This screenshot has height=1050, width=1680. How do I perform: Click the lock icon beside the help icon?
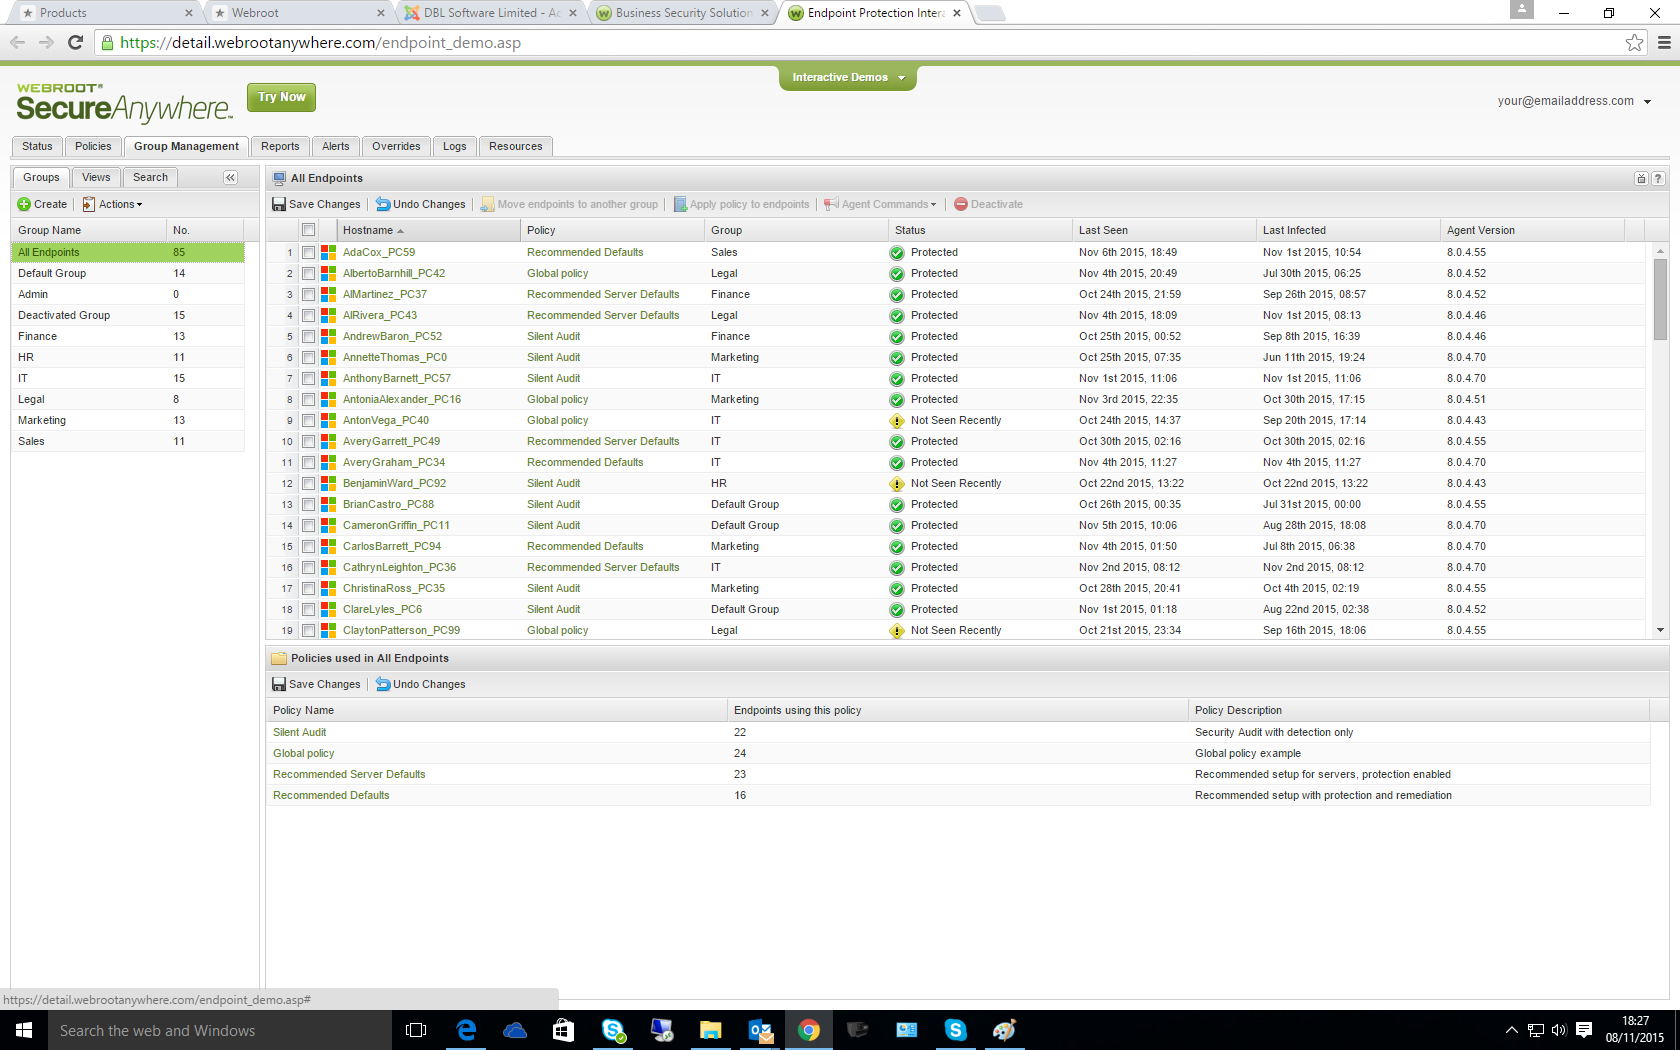click(1641, 178)
